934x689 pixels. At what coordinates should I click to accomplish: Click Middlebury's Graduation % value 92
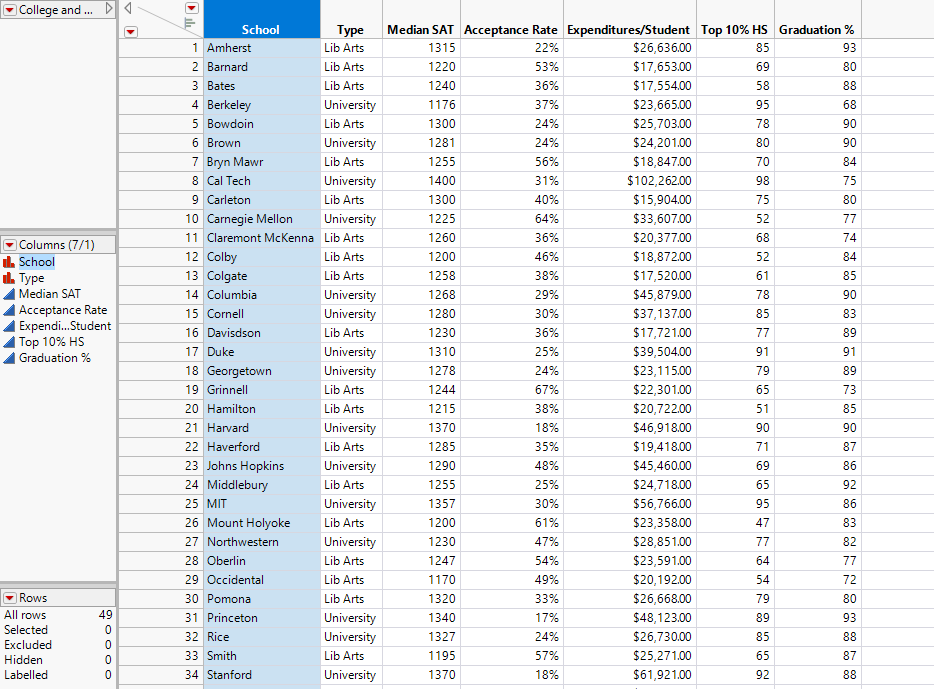818,485
